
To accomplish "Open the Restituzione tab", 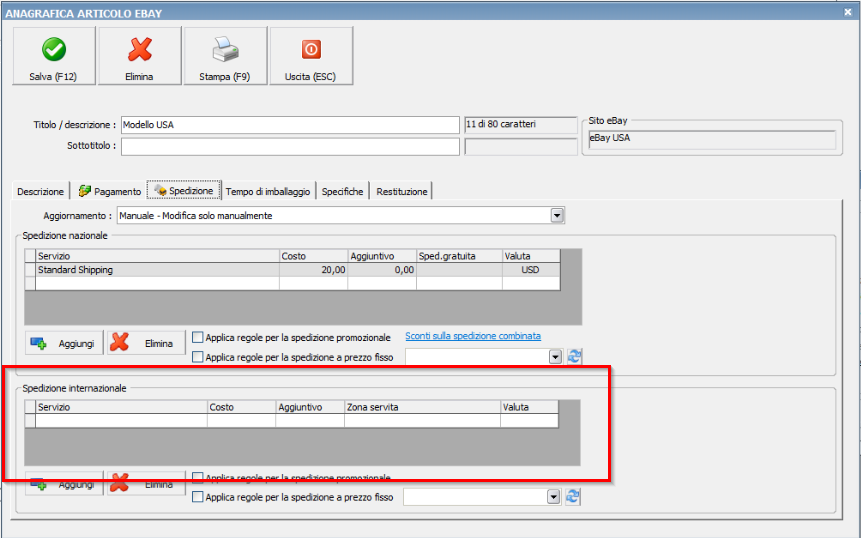I will [402, 192].
